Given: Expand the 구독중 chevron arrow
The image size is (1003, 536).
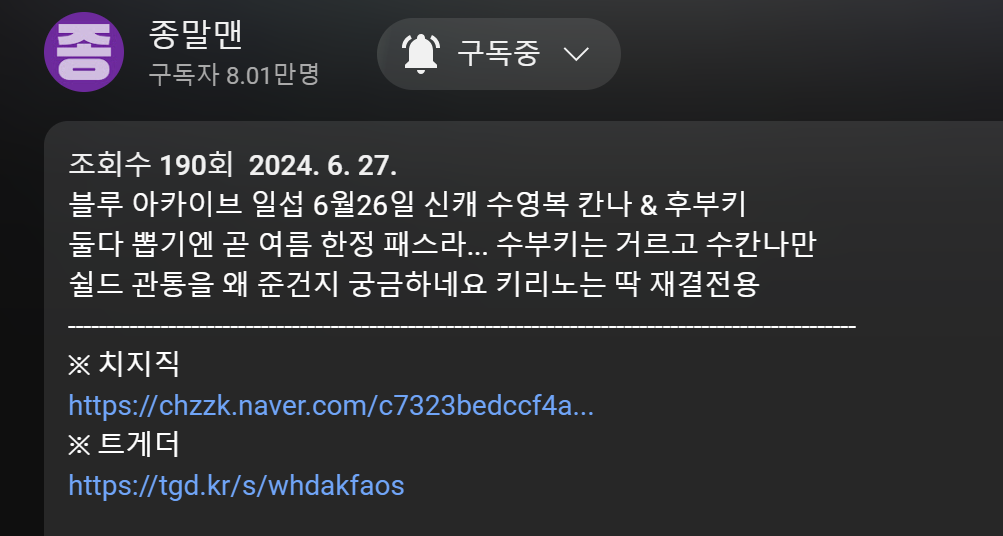Looking at the screenshot, I should click(x=576, y=54).
